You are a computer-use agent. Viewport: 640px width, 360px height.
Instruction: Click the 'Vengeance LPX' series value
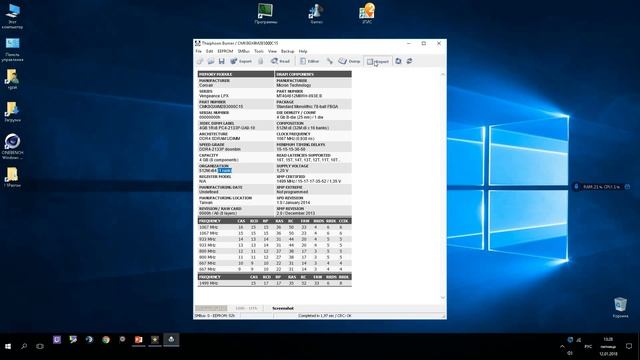[x=214, y=96]
